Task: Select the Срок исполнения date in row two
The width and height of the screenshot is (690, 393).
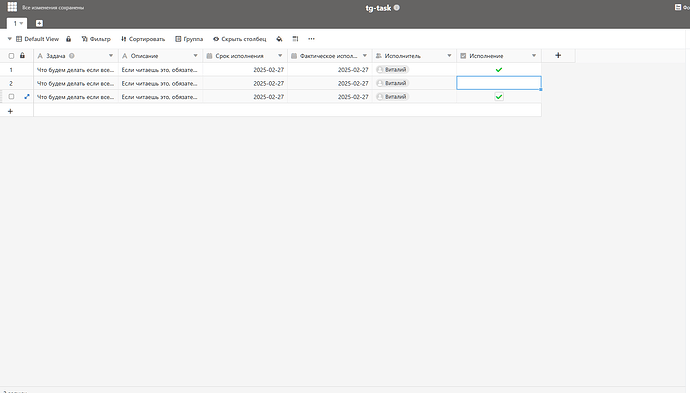Action: click(x=245, y=83)
